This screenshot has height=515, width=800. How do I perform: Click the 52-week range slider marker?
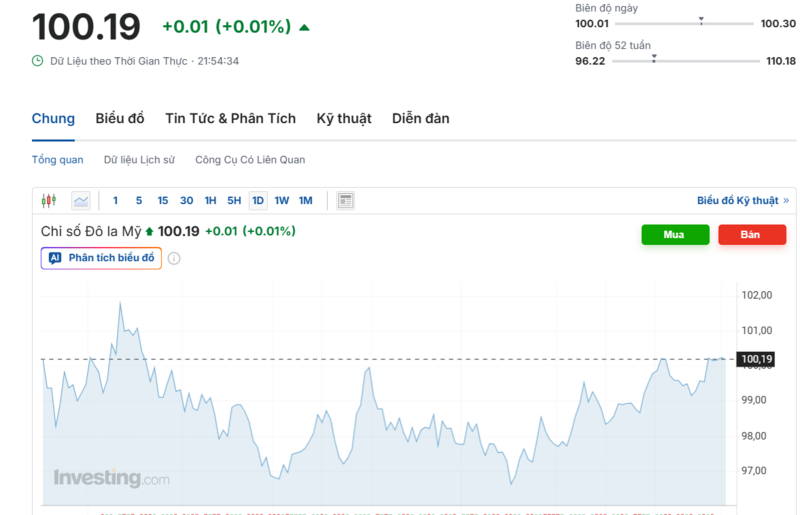(653, 59)
